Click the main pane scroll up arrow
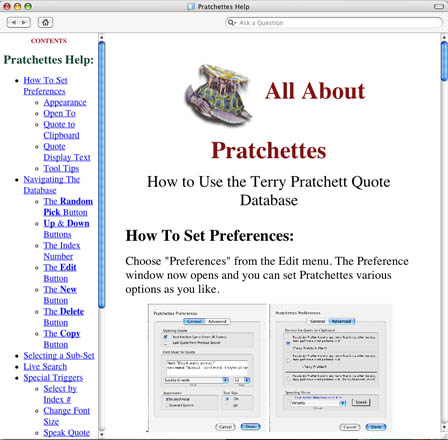The image size is (448, 440). pos(444,37)
